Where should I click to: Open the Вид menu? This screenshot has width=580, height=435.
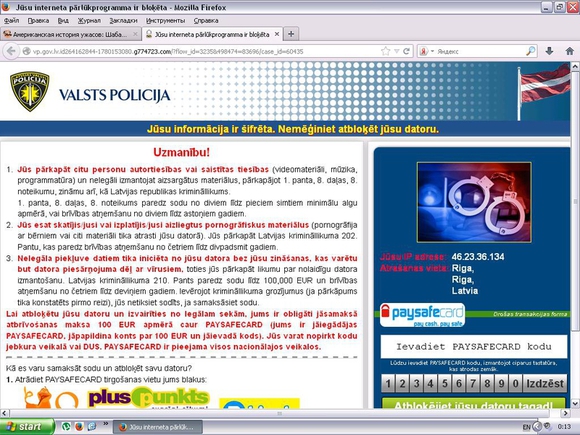tap(63, 21)
